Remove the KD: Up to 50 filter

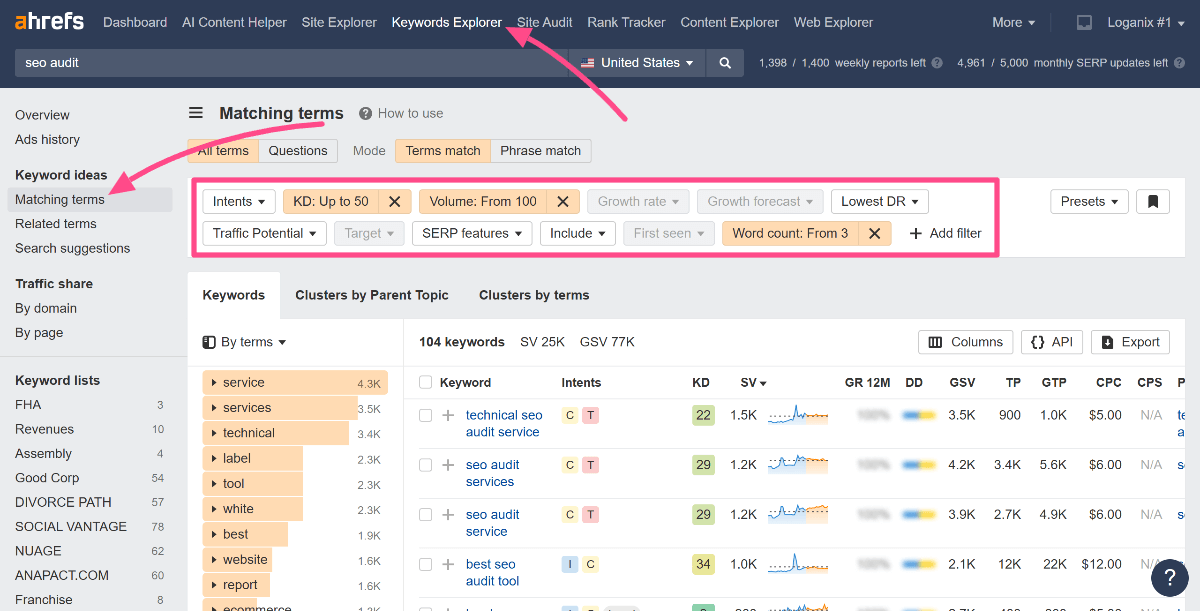(394, 201)
